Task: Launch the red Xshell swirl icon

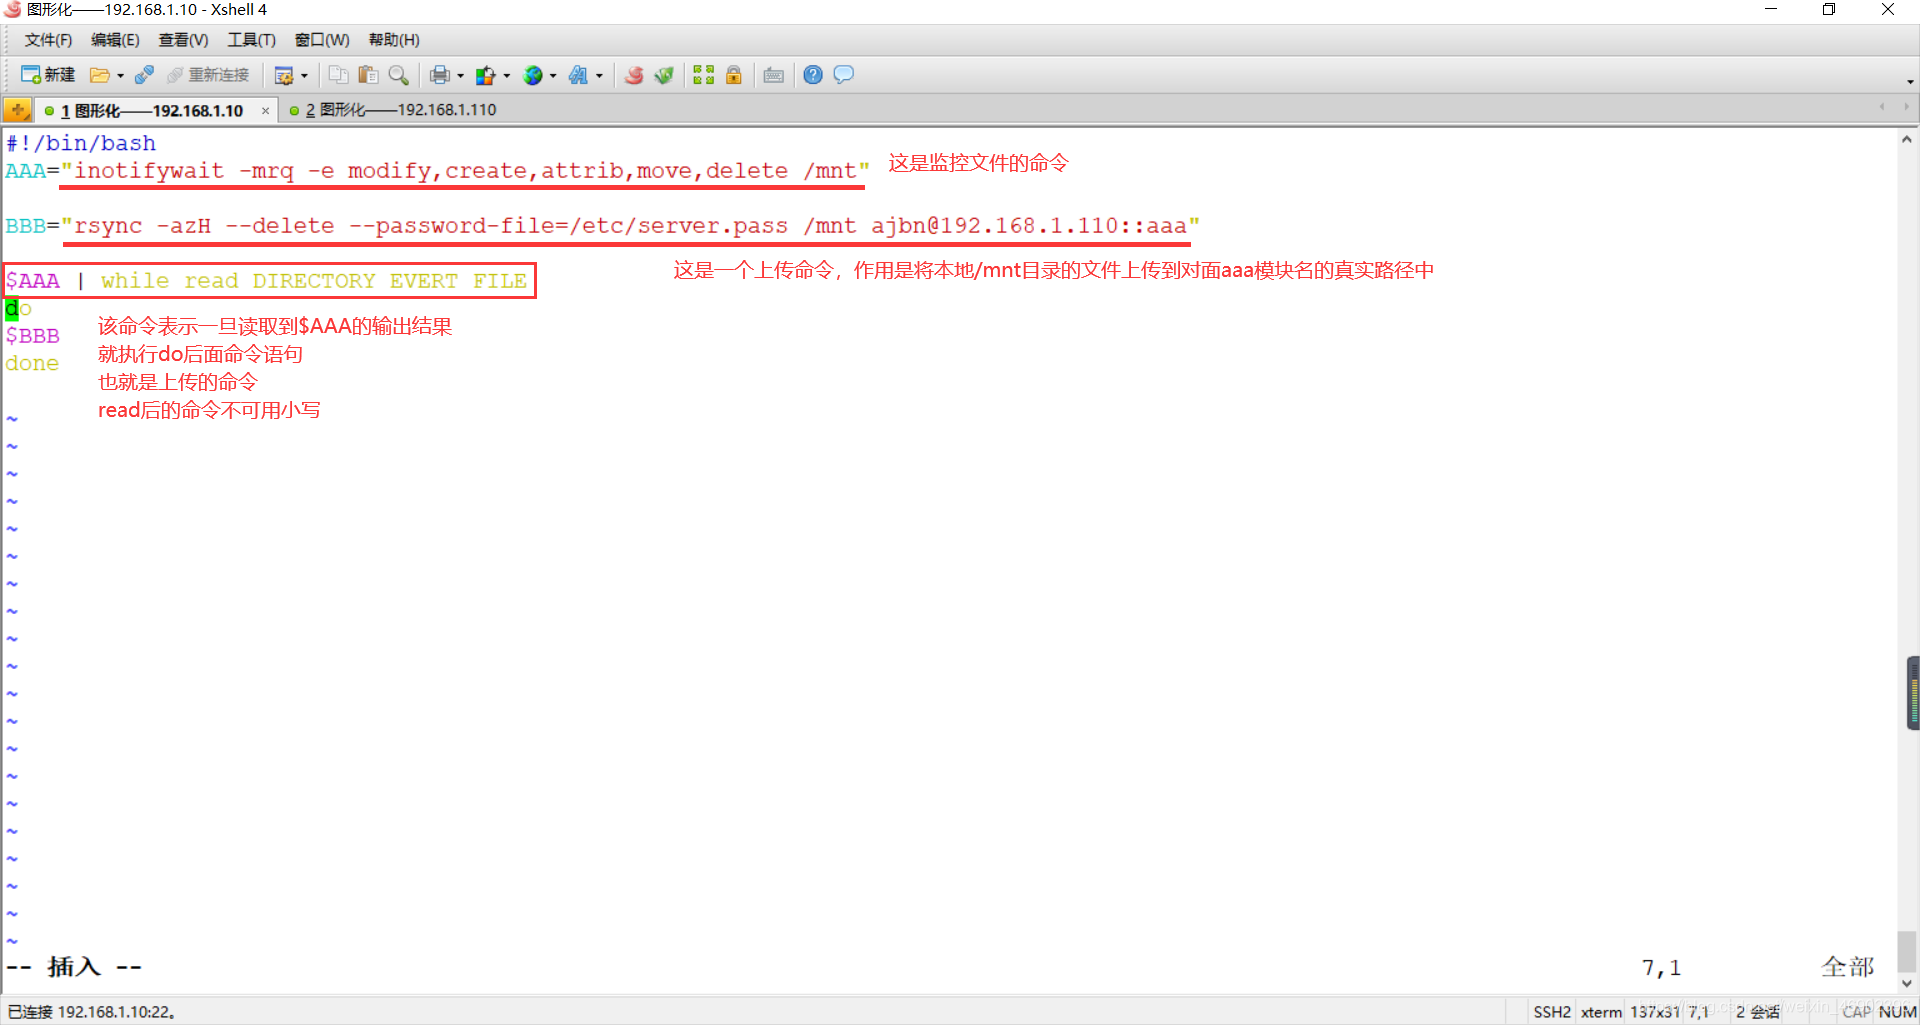Action: pos(634,75)
